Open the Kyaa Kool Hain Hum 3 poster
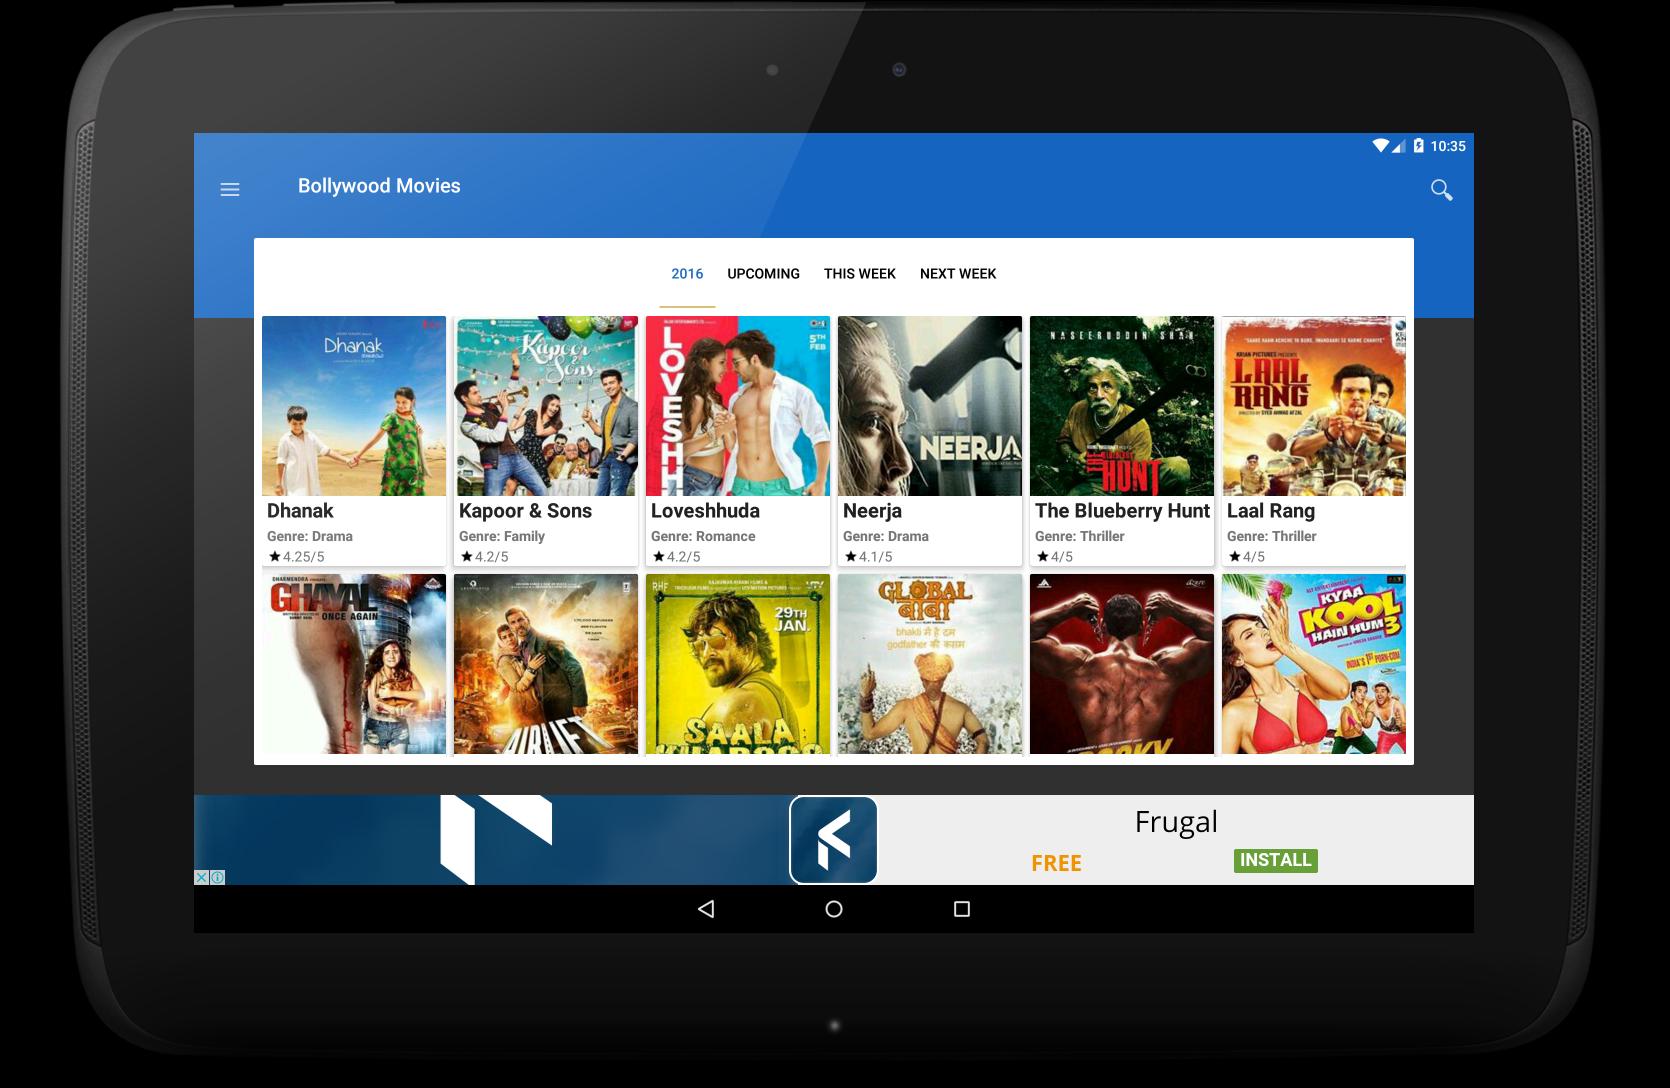This screenshot has height=1088, width=1670. click(x=1314, y=664)
